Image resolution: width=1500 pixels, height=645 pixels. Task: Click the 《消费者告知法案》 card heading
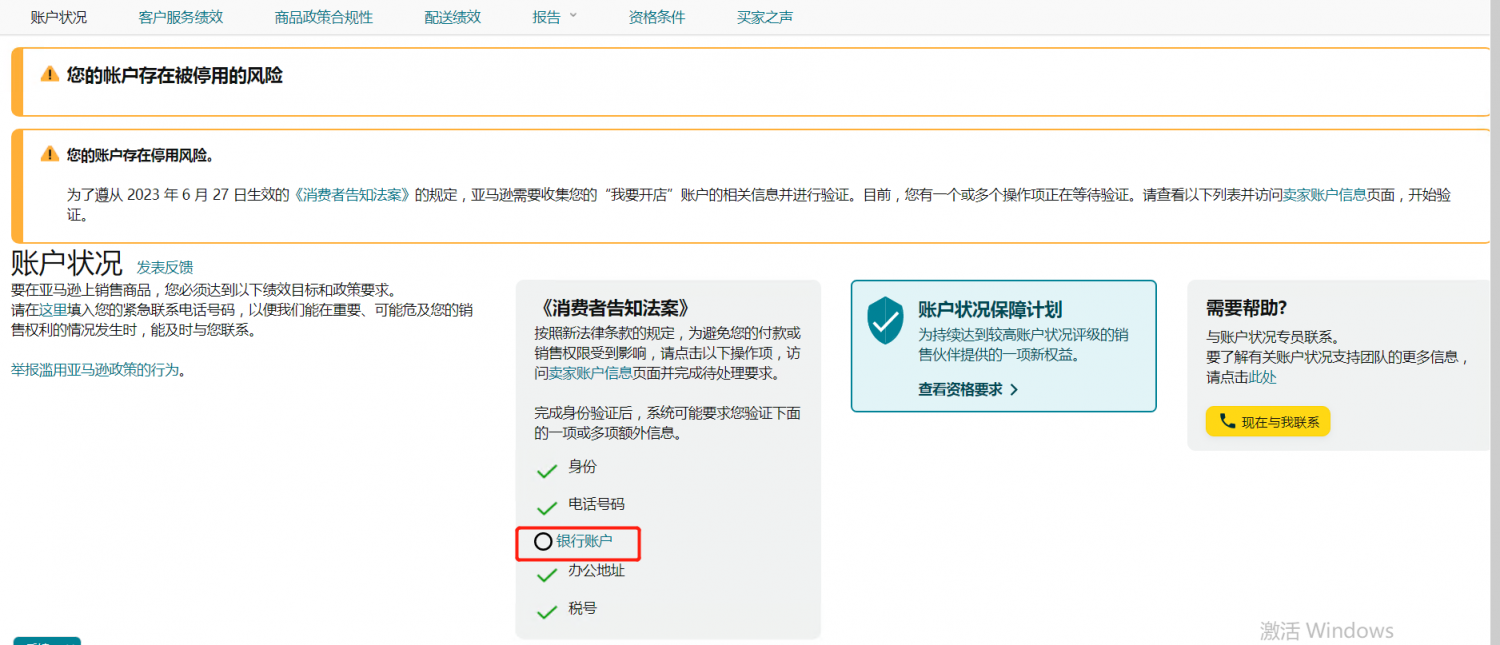tap(613, 308)
